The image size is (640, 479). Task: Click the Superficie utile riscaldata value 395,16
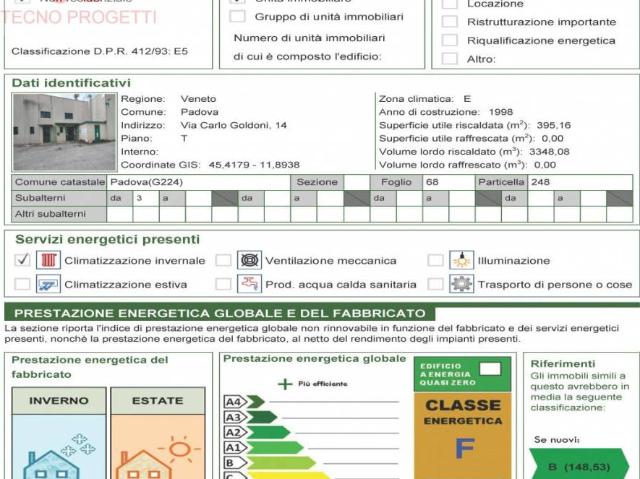553,125
